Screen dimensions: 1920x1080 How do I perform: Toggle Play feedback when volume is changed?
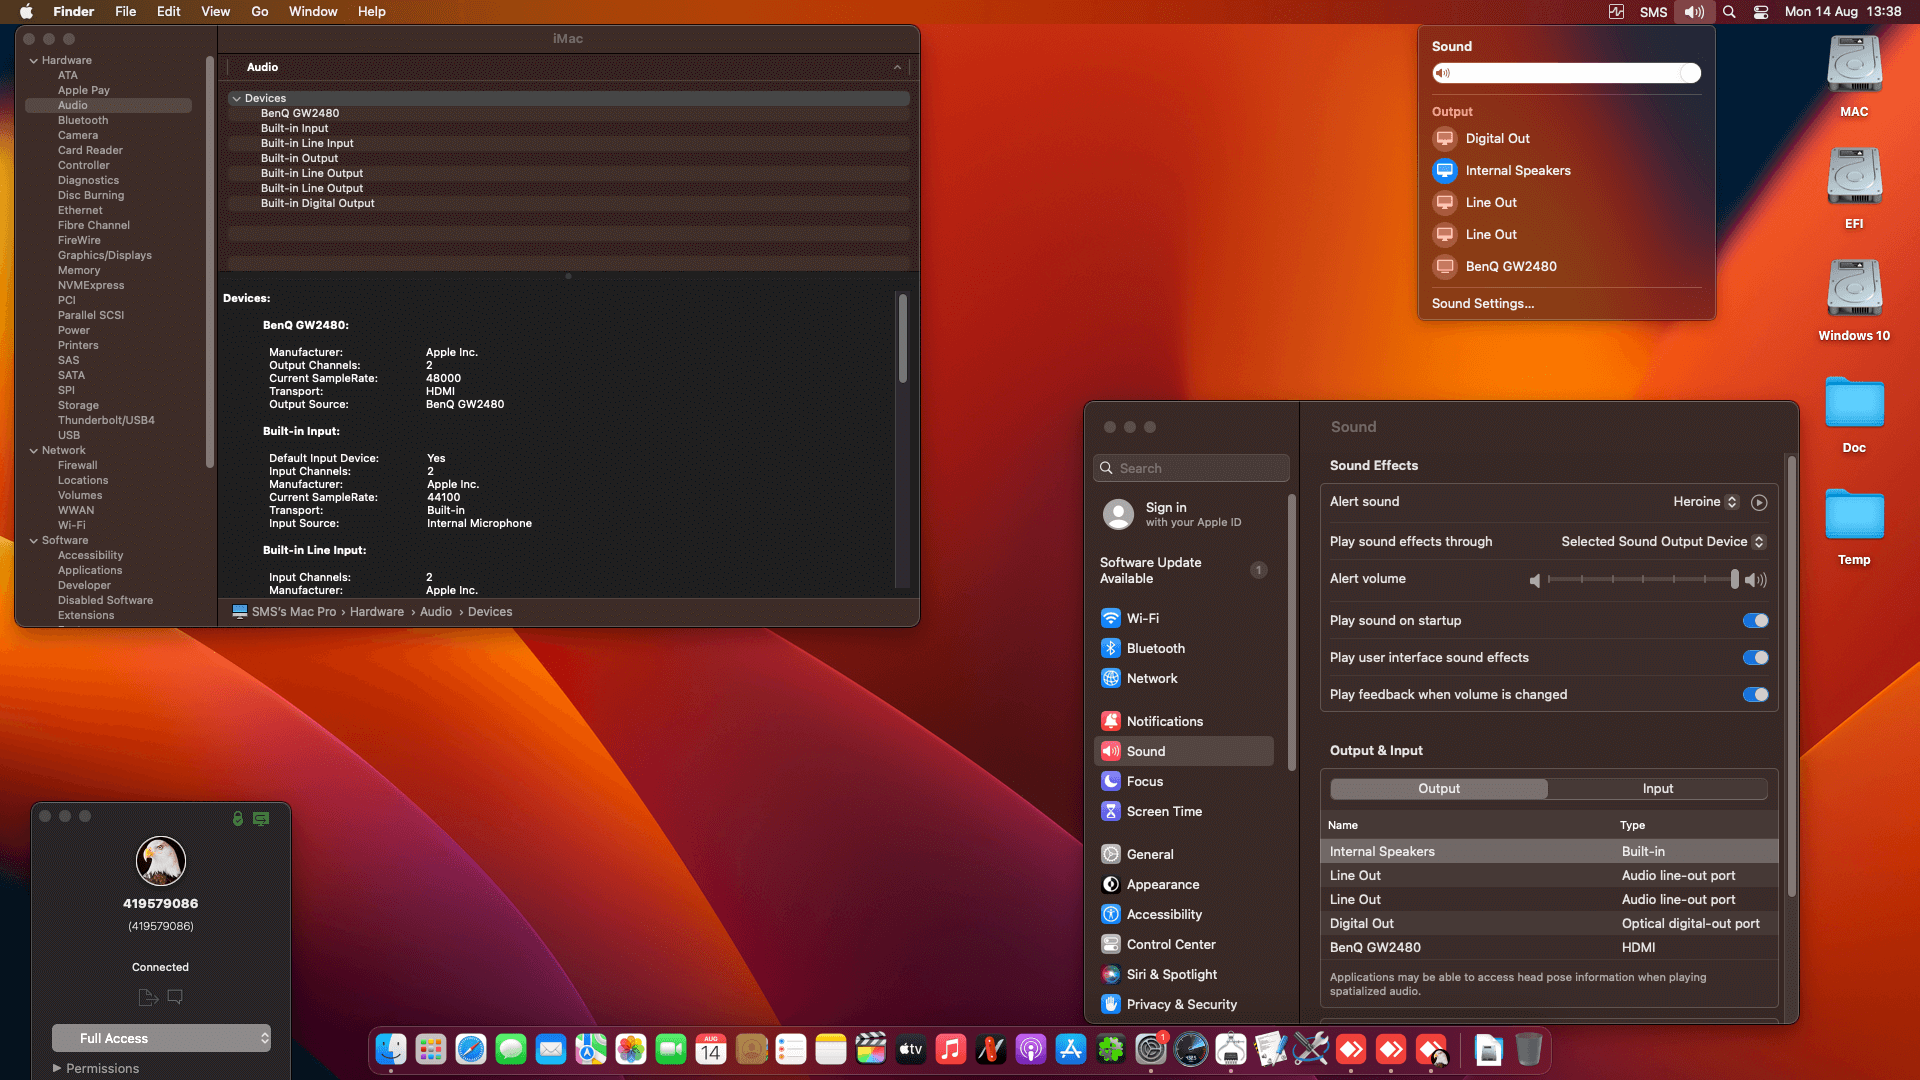[1755, 695]
